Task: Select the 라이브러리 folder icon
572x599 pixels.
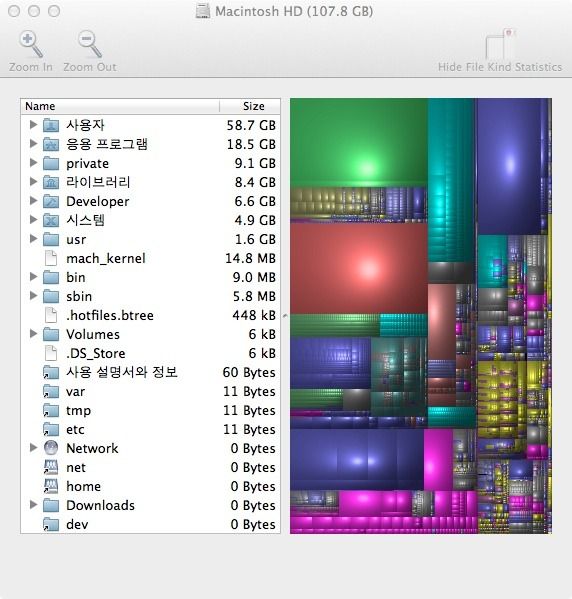Action: pos(51,182)
